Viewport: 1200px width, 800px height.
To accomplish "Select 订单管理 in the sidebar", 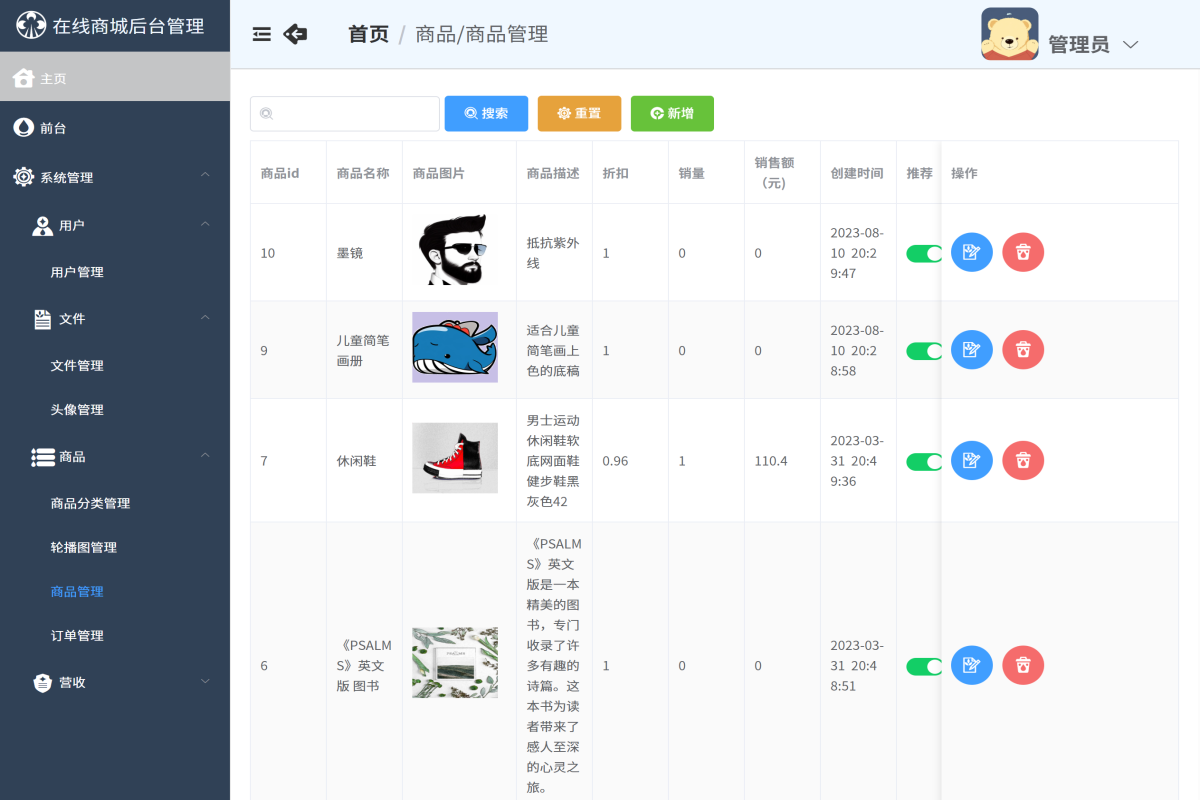I will click(77, 635).
